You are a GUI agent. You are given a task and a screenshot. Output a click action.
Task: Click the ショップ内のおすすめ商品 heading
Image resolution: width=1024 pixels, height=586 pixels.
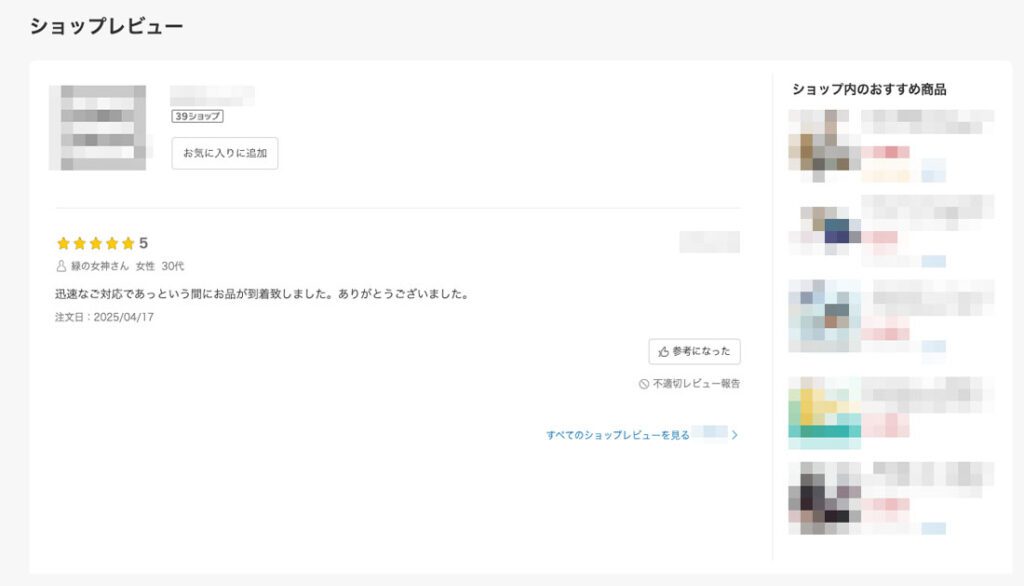[x=869, y=90]
